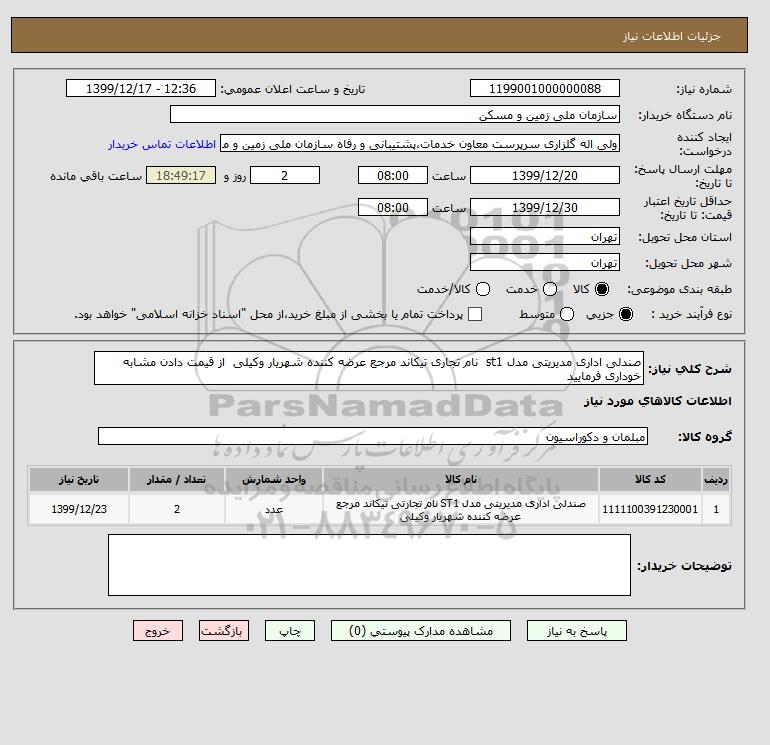The height and width of the screenshot is (745, 770).
Task: Click the چاپ print button
Action: coord(290,631)
